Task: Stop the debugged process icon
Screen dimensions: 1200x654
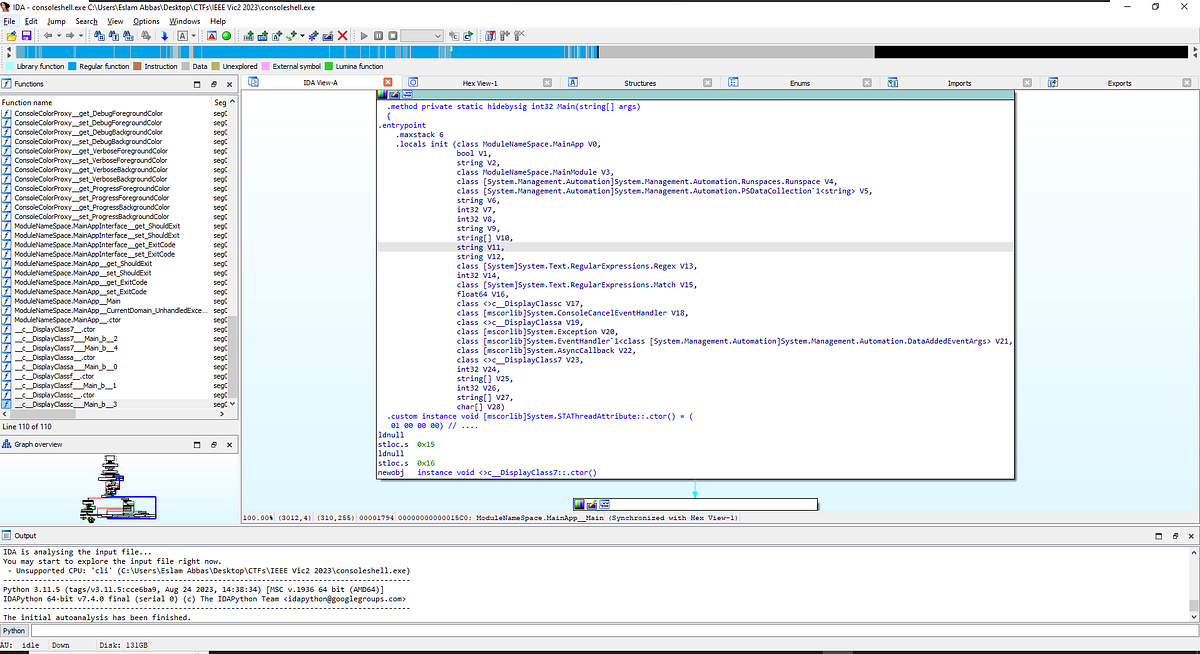Action: [x=391, y=36]
